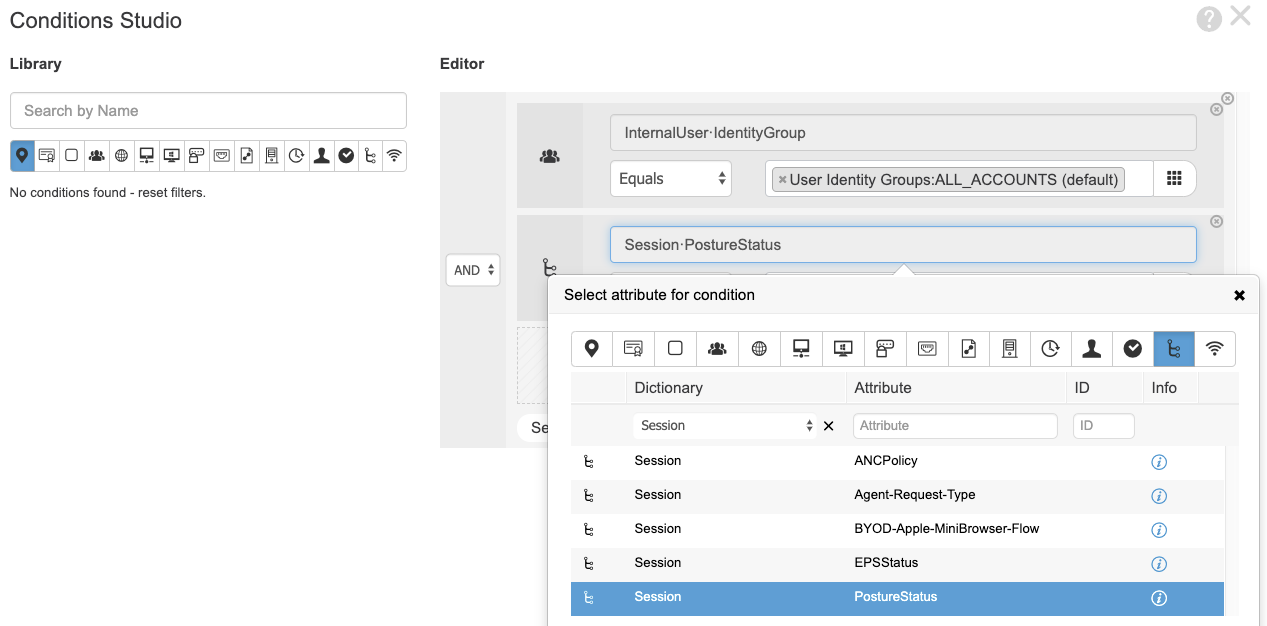Open the Equals operator dropdown

click(670, 179)
